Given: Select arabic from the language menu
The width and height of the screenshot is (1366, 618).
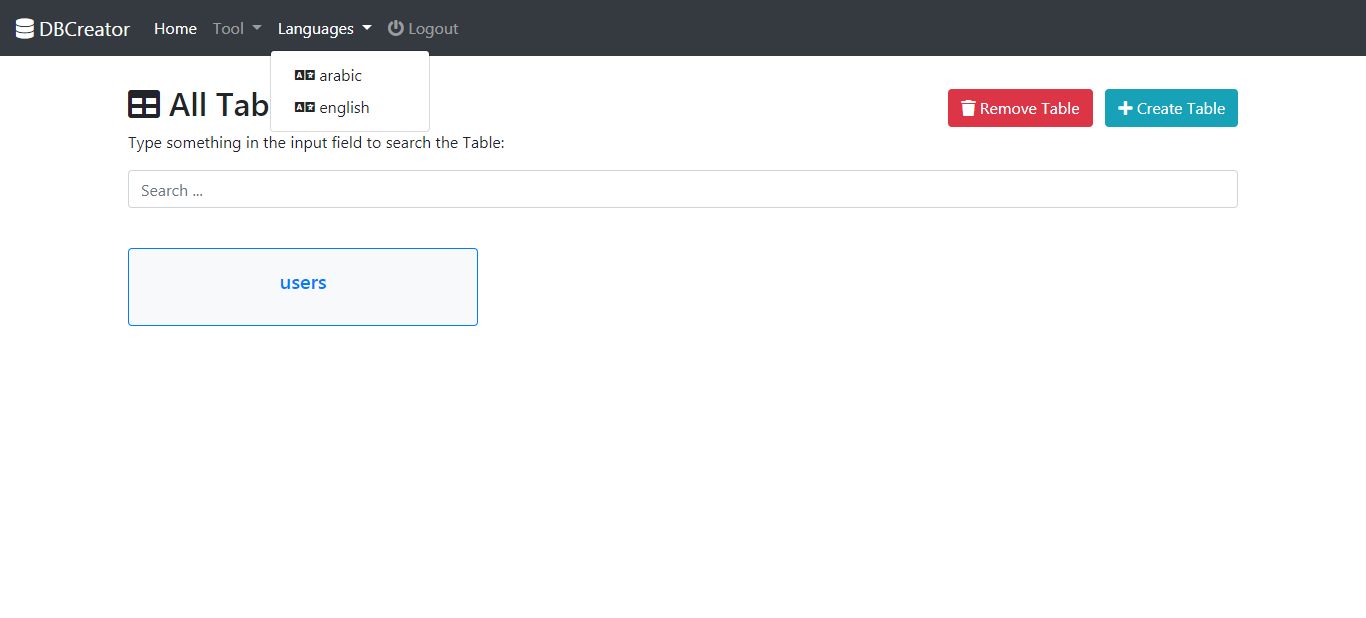Looking at the screenshot, I should pyautogui.click(x=340, y=75).
